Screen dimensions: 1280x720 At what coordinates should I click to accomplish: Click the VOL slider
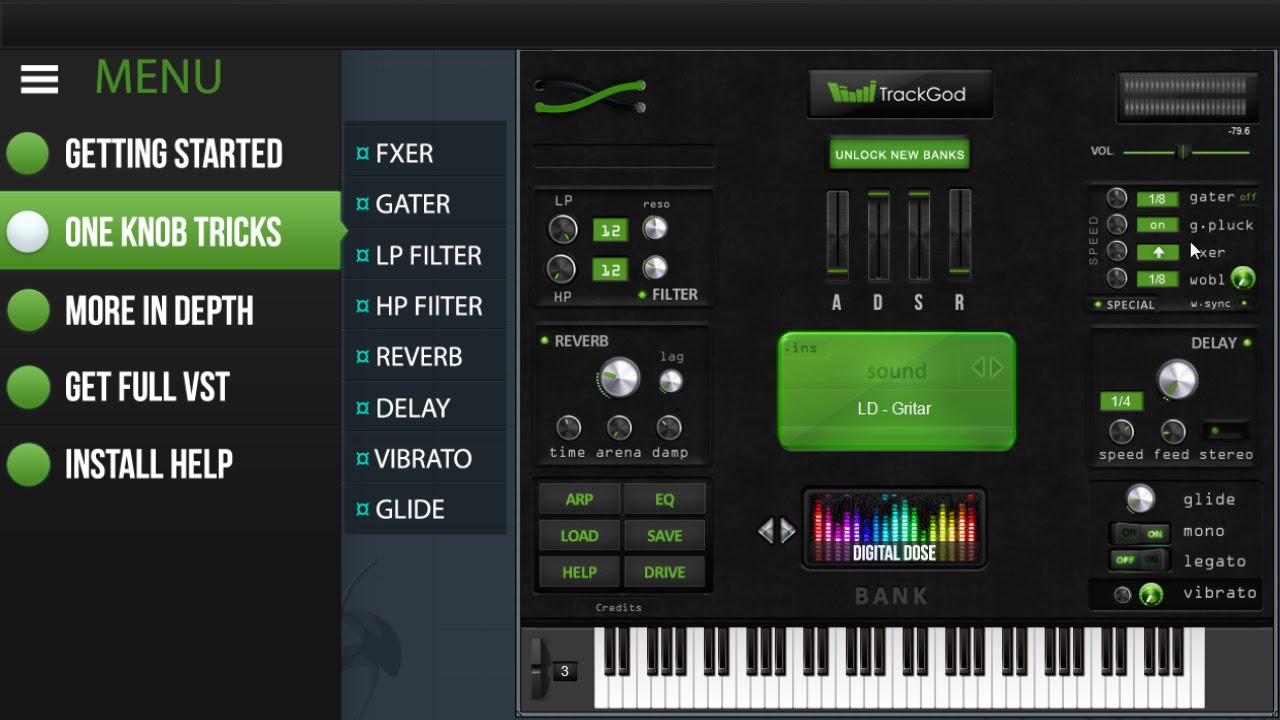tap(1186, 152)
